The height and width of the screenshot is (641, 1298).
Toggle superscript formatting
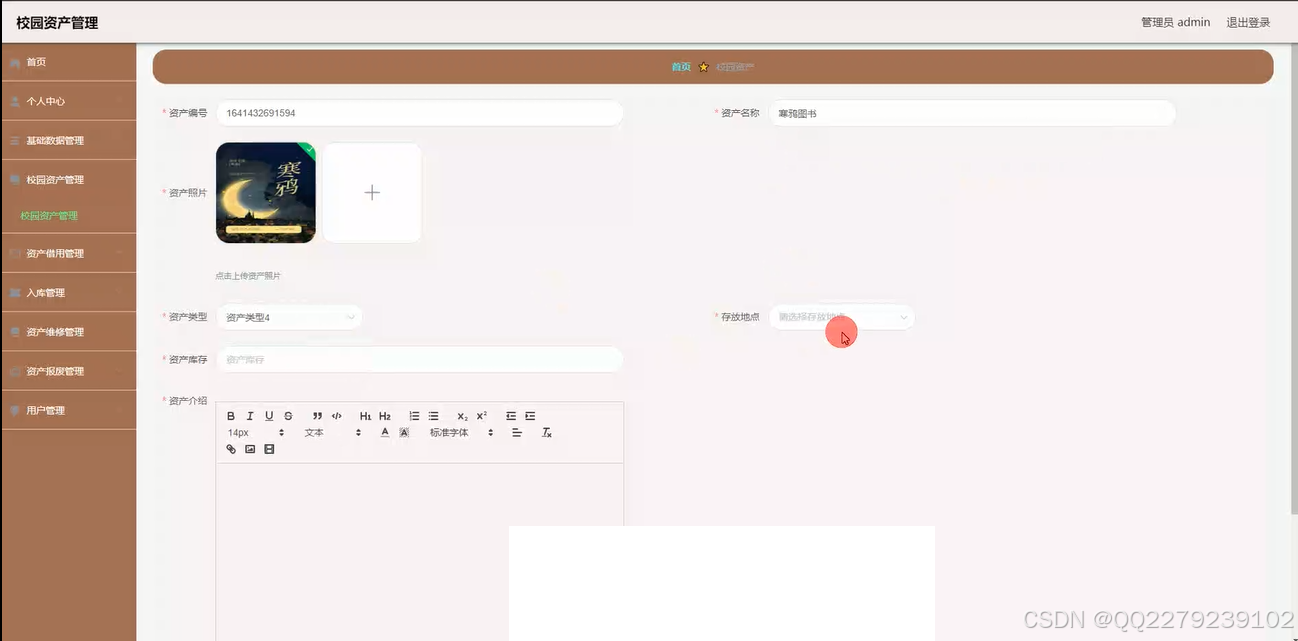click(x=480, y=414)
